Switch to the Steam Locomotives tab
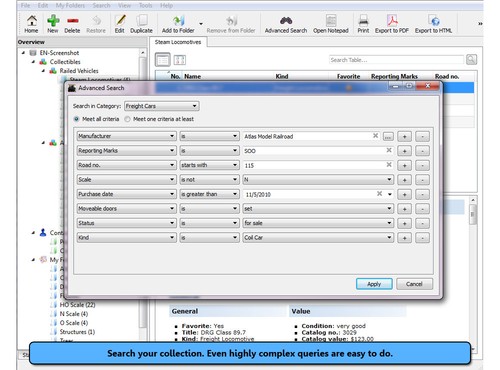The width and height of the screenshot is (500, 370). (x=178, y=42)
